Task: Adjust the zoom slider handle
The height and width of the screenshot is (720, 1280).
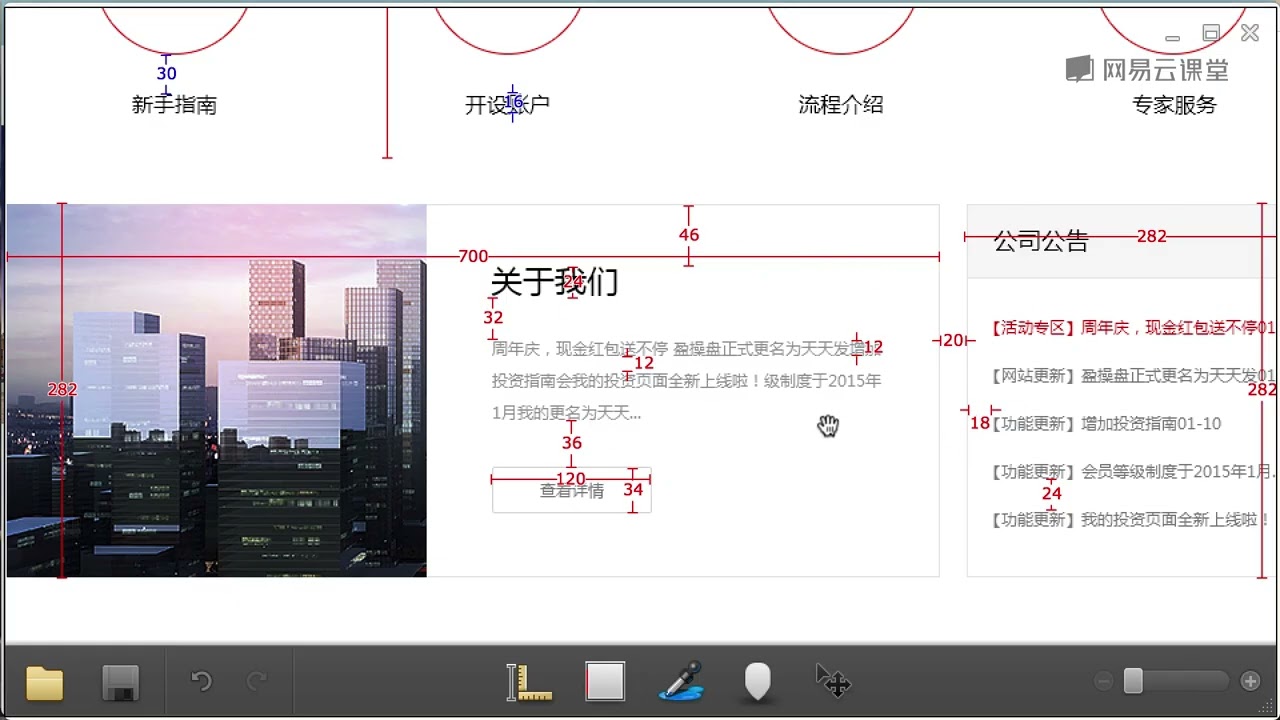Action: pos(1133,681)
